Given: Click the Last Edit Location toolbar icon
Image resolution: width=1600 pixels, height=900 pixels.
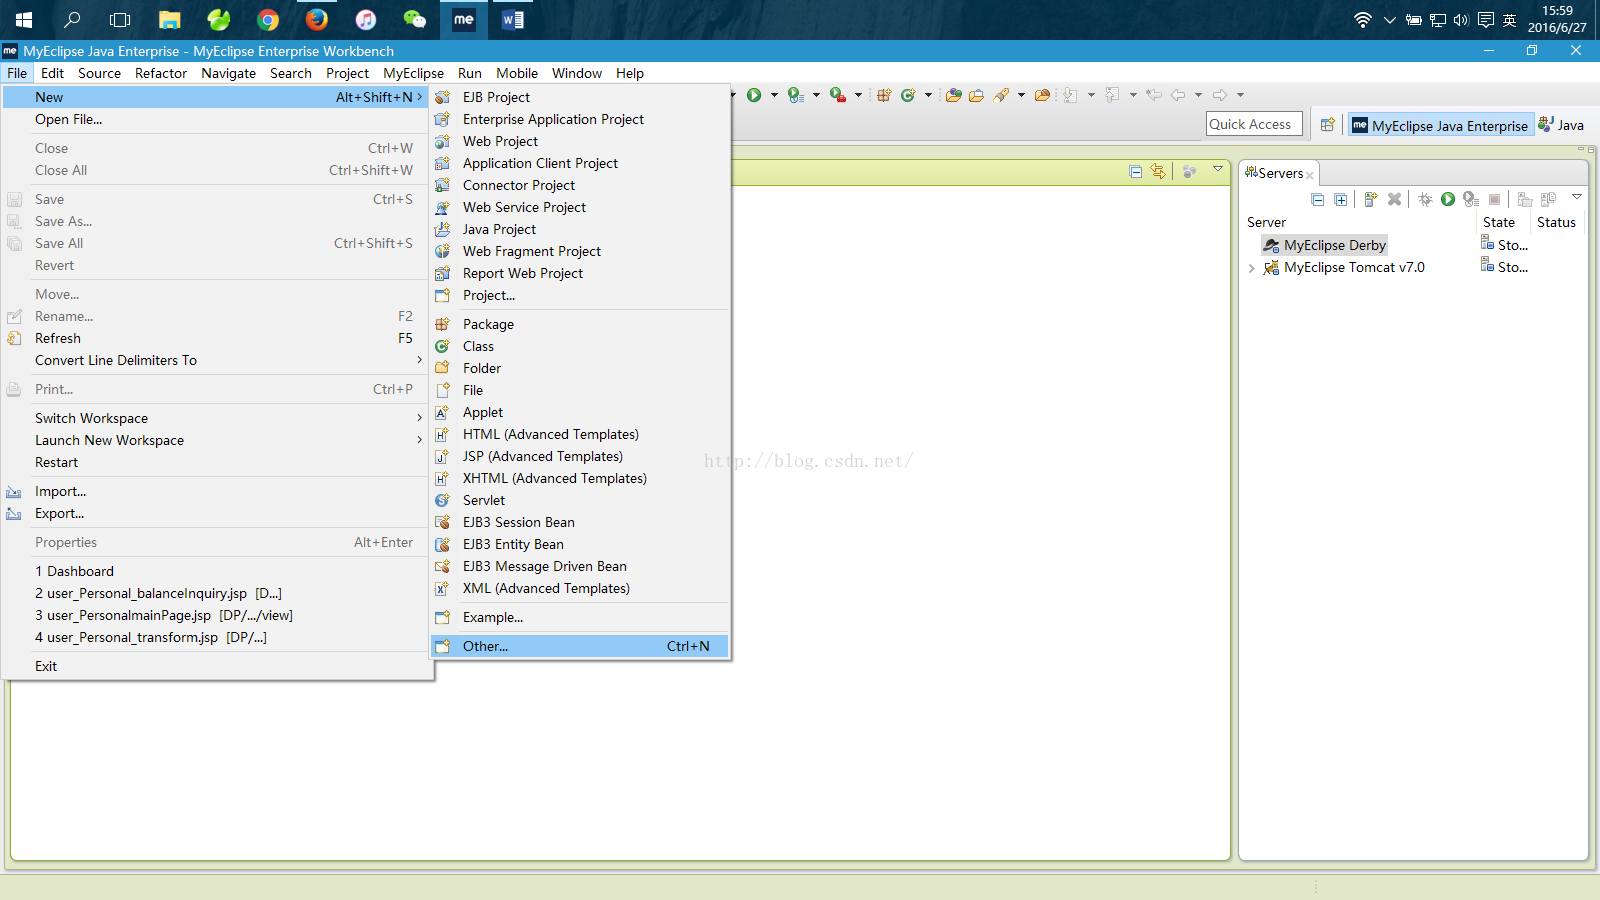Looking at the screenshot, I should pos(1154,95).
